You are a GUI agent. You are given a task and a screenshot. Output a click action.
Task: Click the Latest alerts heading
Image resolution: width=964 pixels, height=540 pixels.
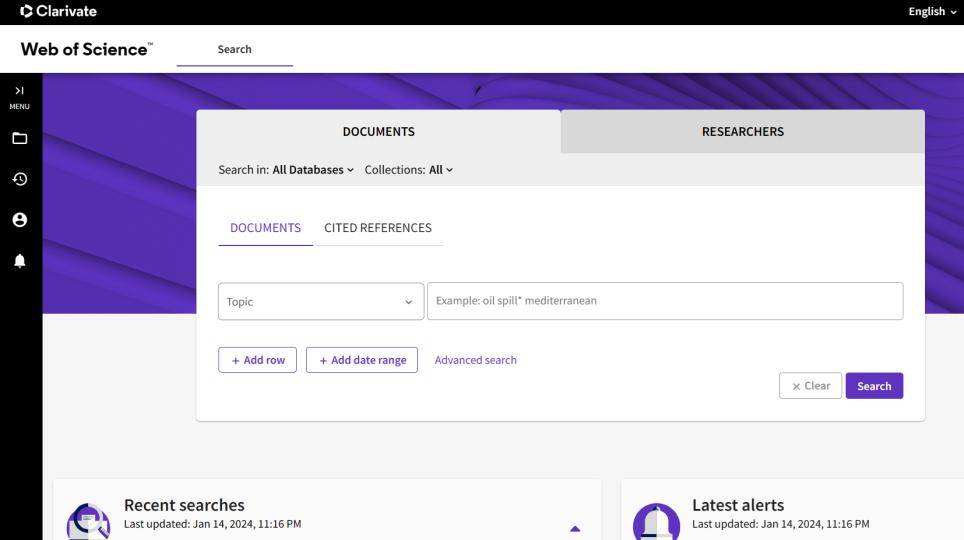(738, 505)
